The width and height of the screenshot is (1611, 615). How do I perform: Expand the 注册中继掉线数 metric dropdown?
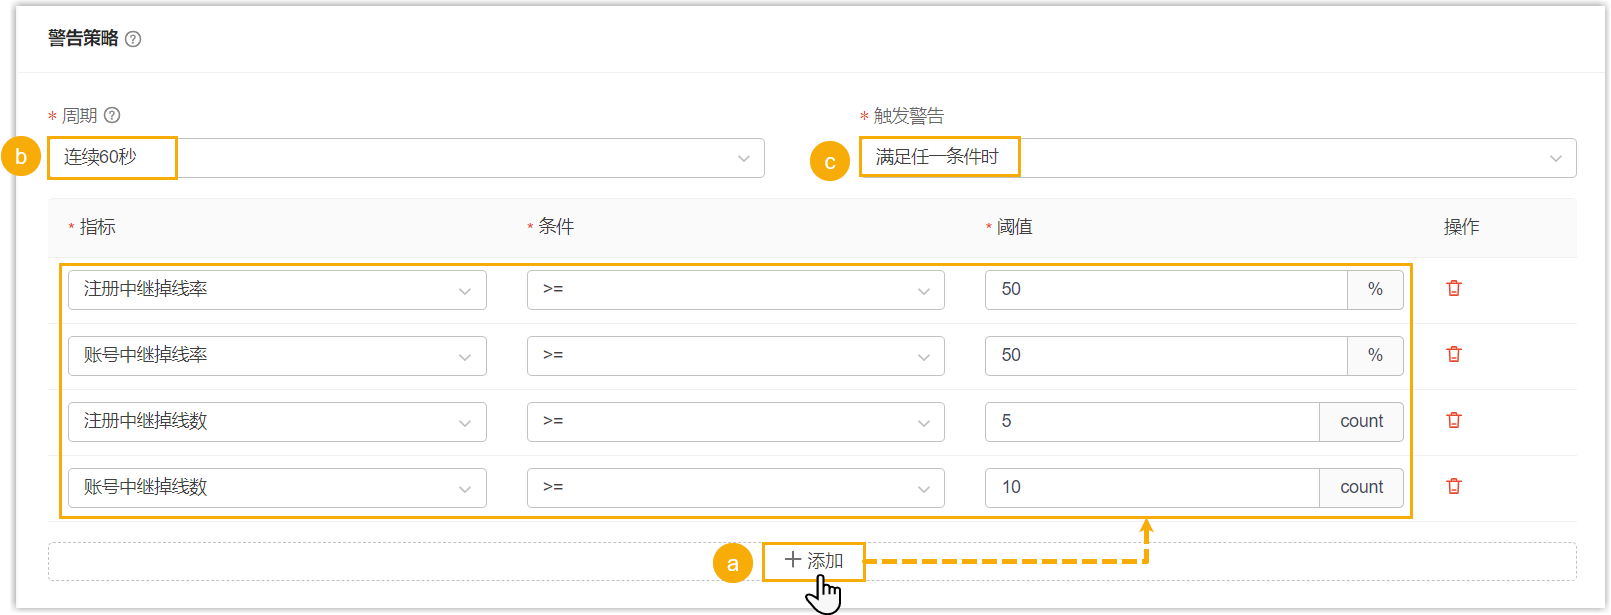tap(277, 422)
